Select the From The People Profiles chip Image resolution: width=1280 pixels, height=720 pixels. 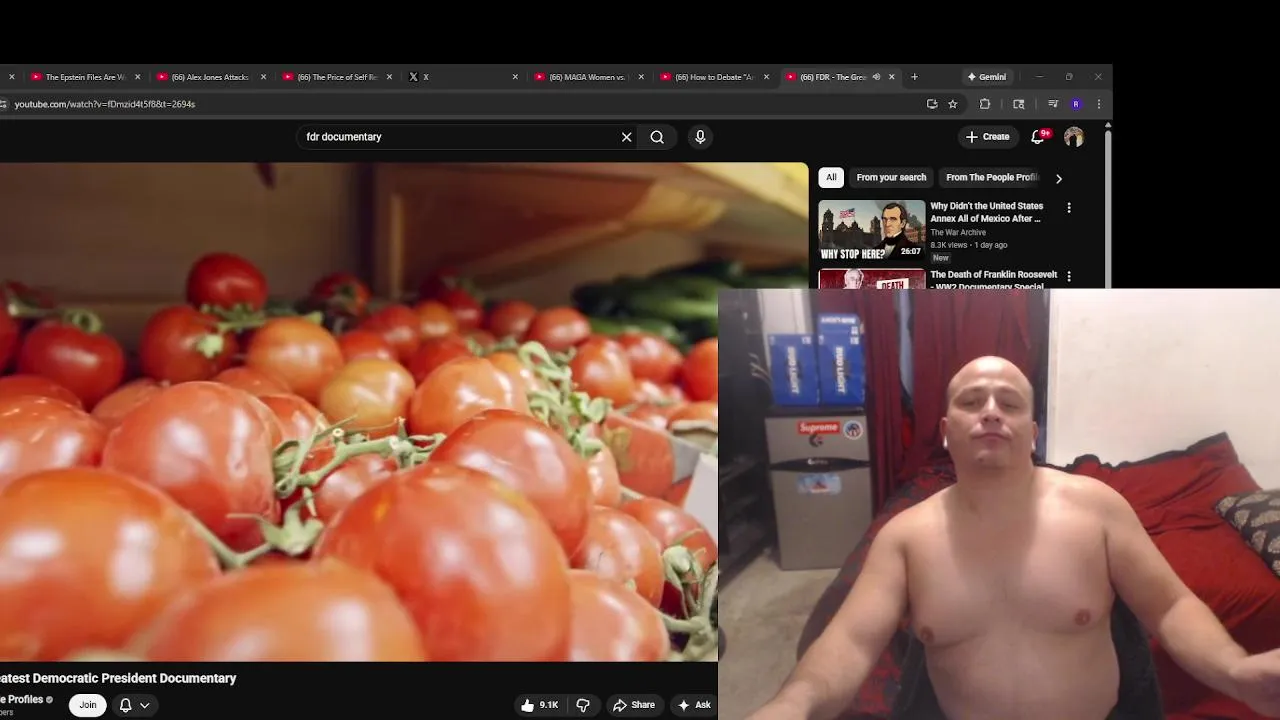tap(992, 177)
